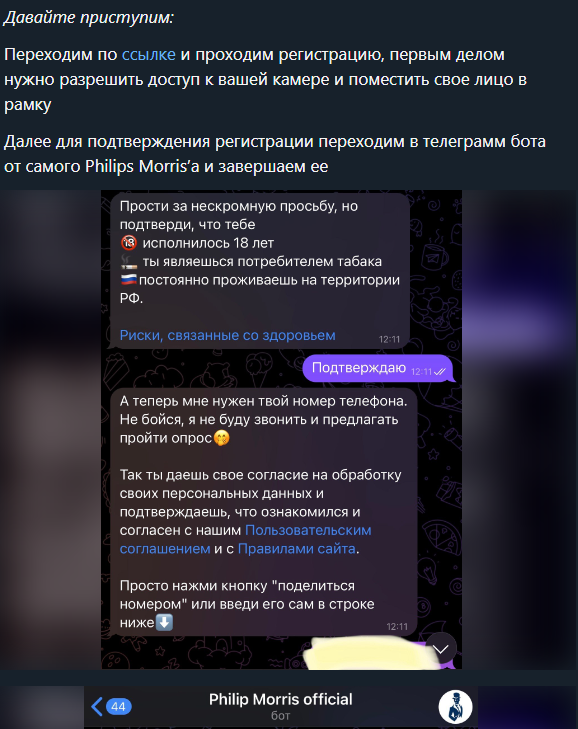Select the purple "Подтверждаю" sent message bubble
Screen dimensions: 578x729
point(377,368)
